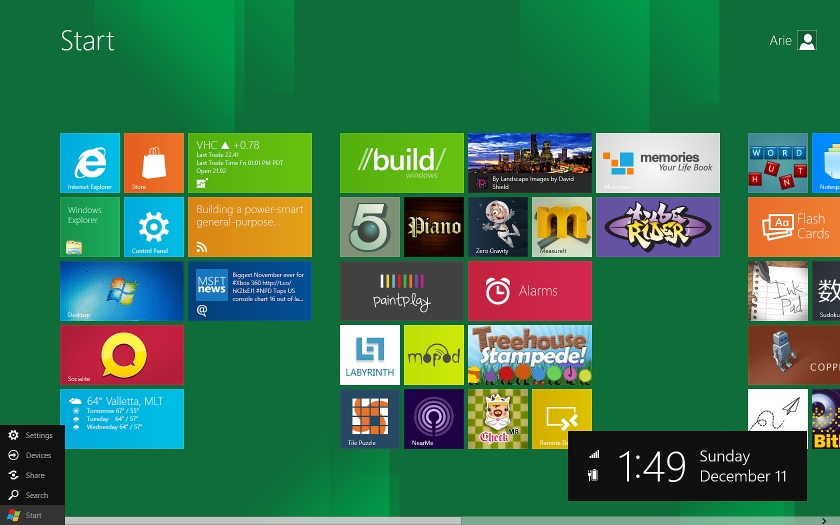This screenshot has width=840, height=525.
Task: Open the landscape images photo tile
Action: click(530, 163)
